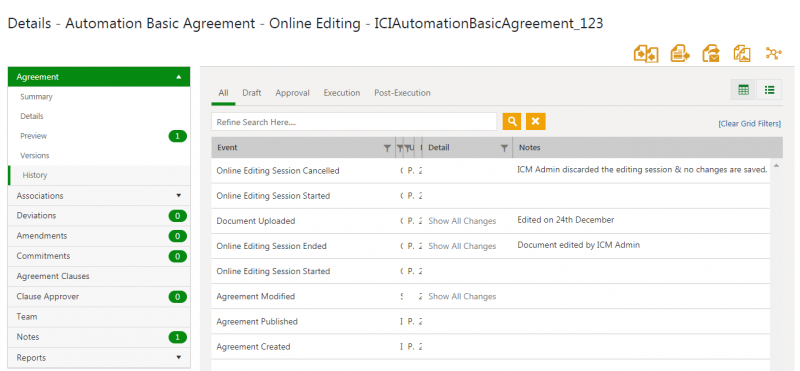Switch to list view
Viewport: 800px width, 371px height.
[769, 90]
